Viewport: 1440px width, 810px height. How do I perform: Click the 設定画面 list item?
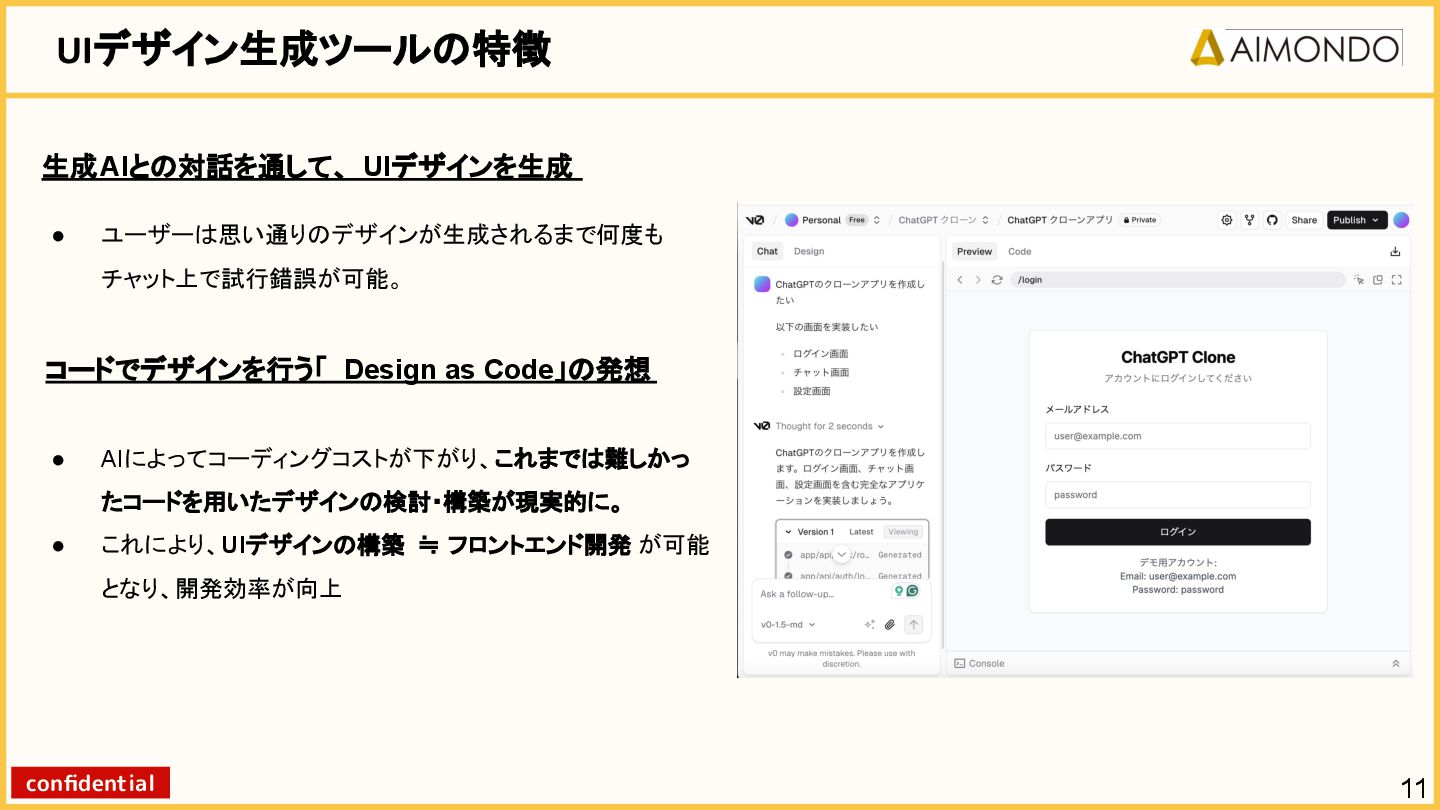(812, 391)
